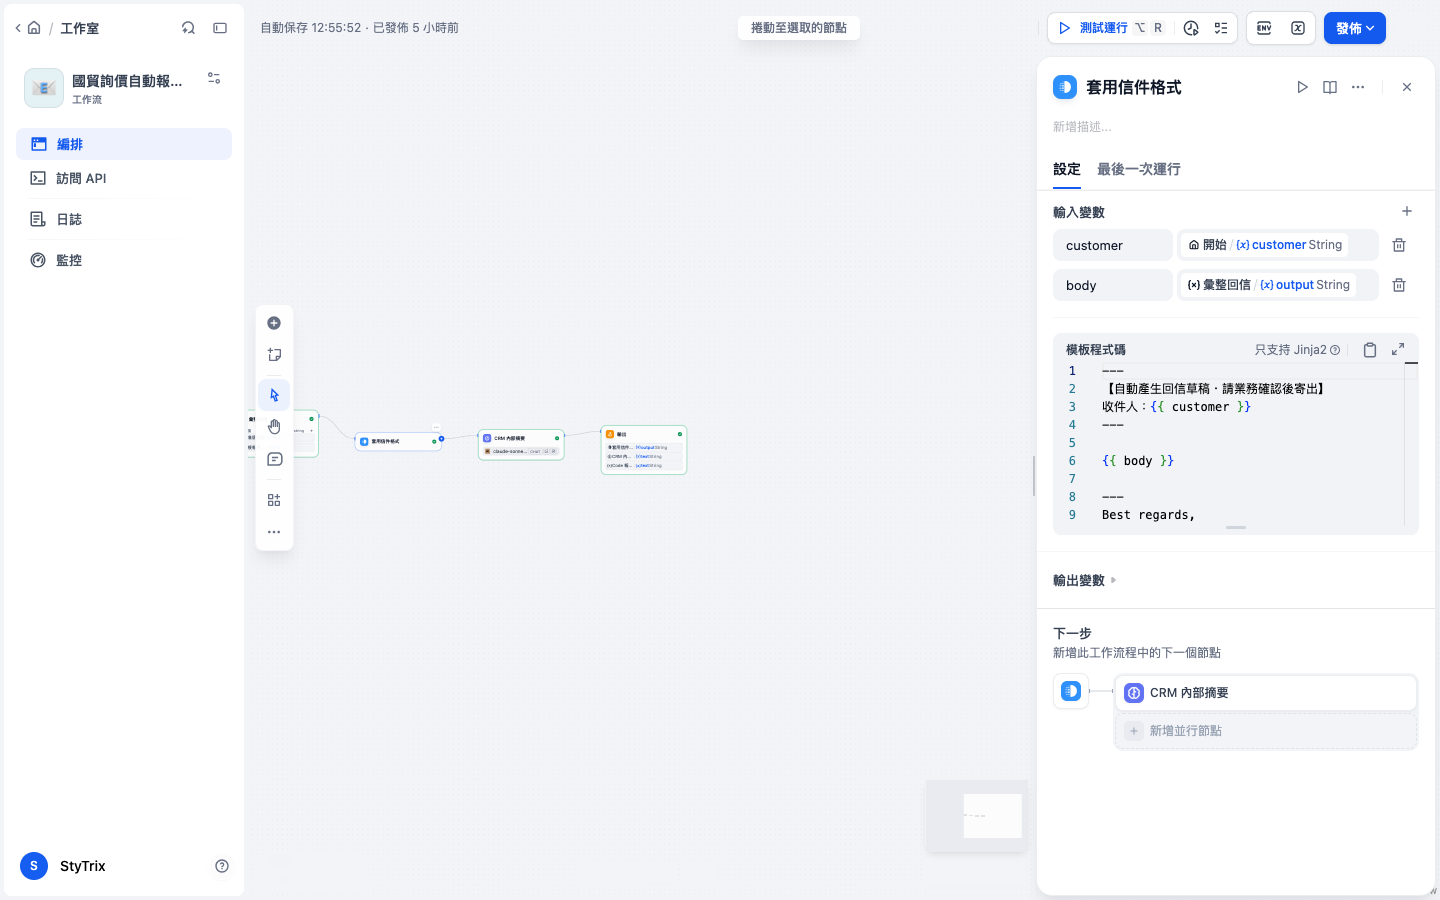
Task: Go back using the left chevron in breadcrumb
Action: point(18,28)
